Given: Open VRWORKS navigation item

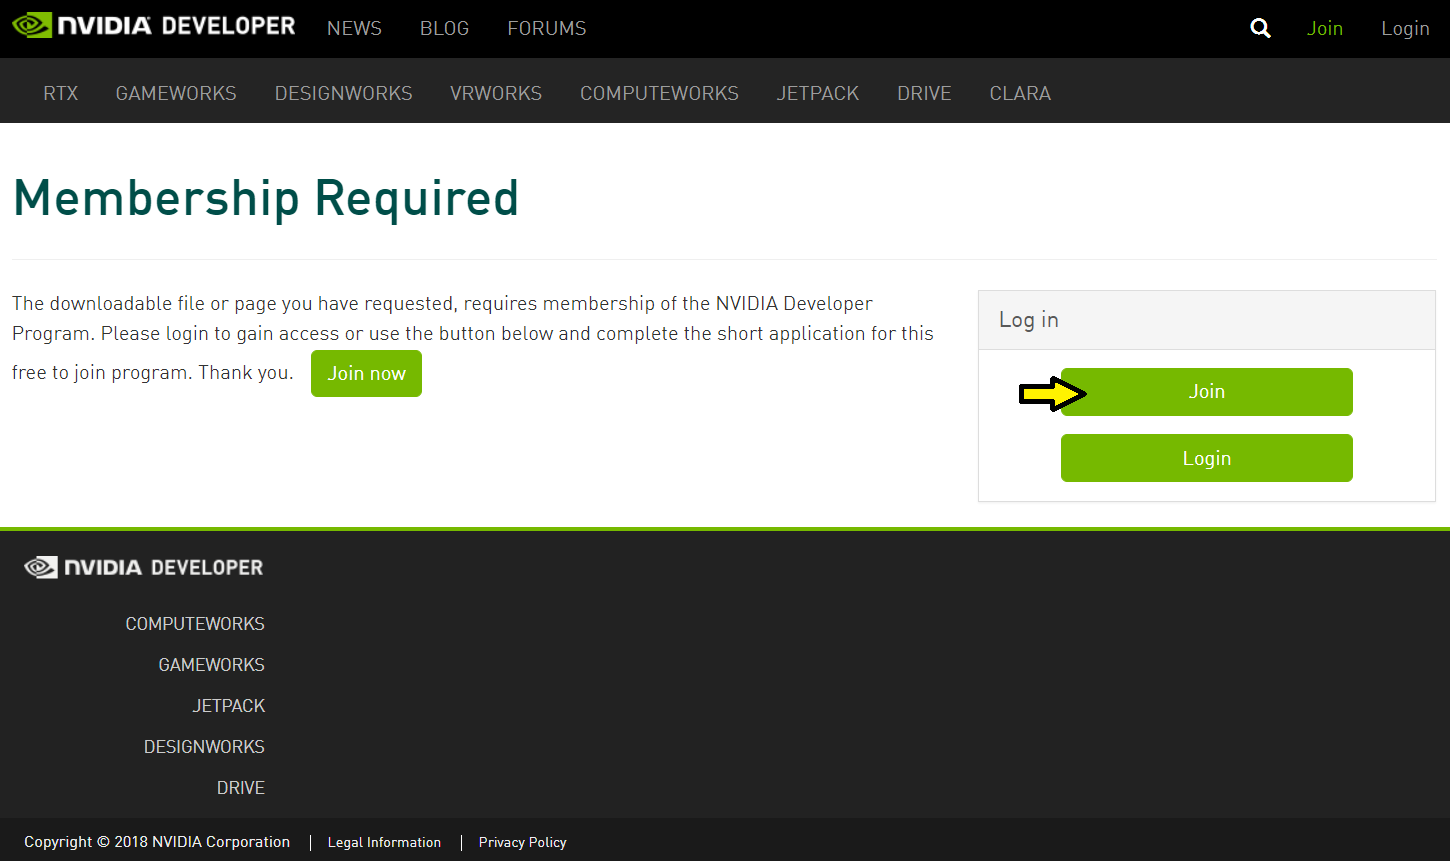Looking at the screenshot, I should point(496,93).
